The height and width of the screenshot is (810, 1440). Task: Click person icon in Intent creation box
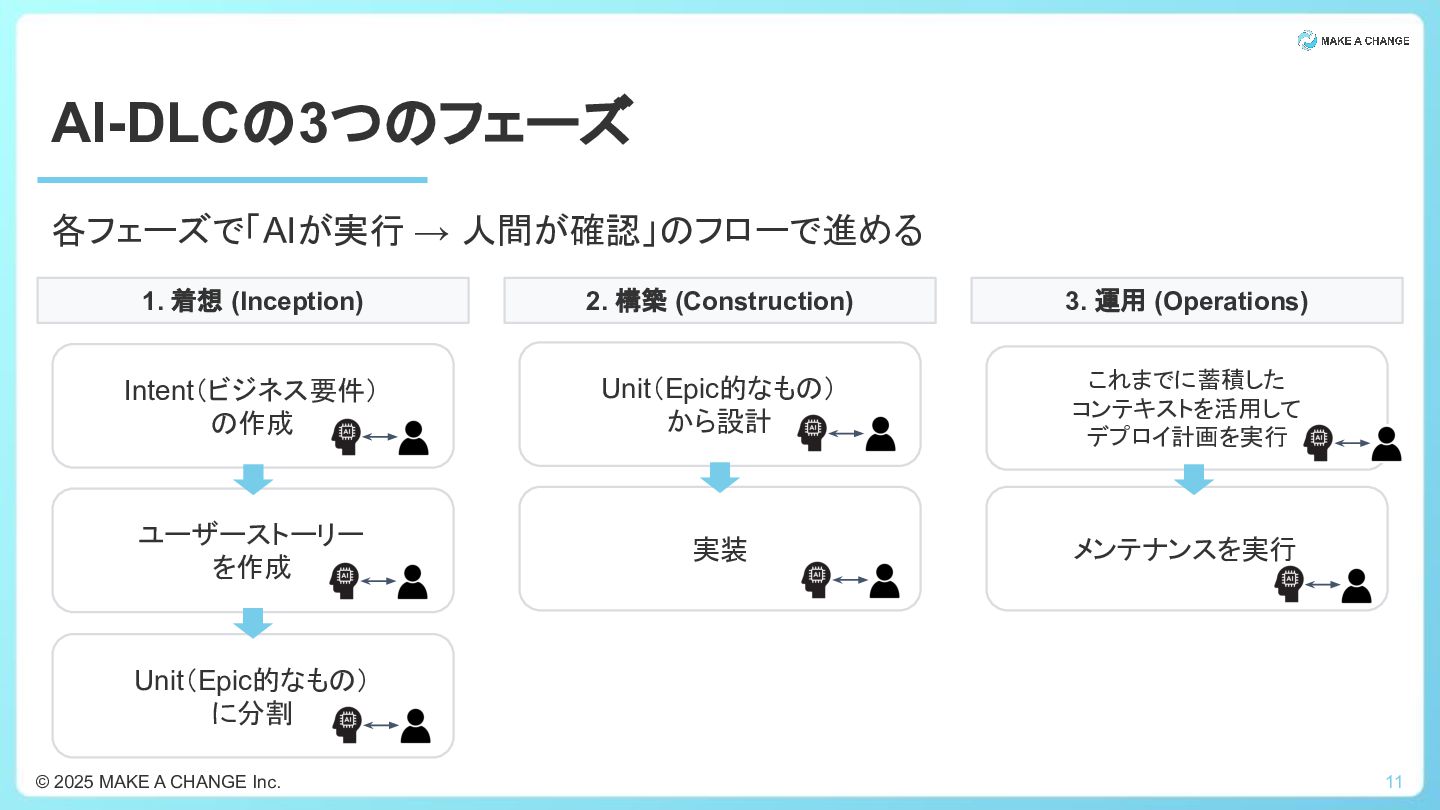(x=413, y=437)
